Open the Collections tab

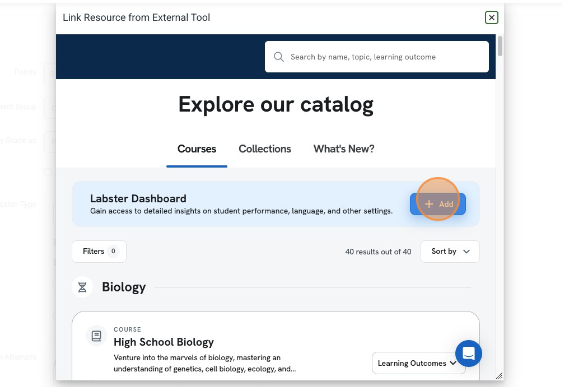click(265, 149)
